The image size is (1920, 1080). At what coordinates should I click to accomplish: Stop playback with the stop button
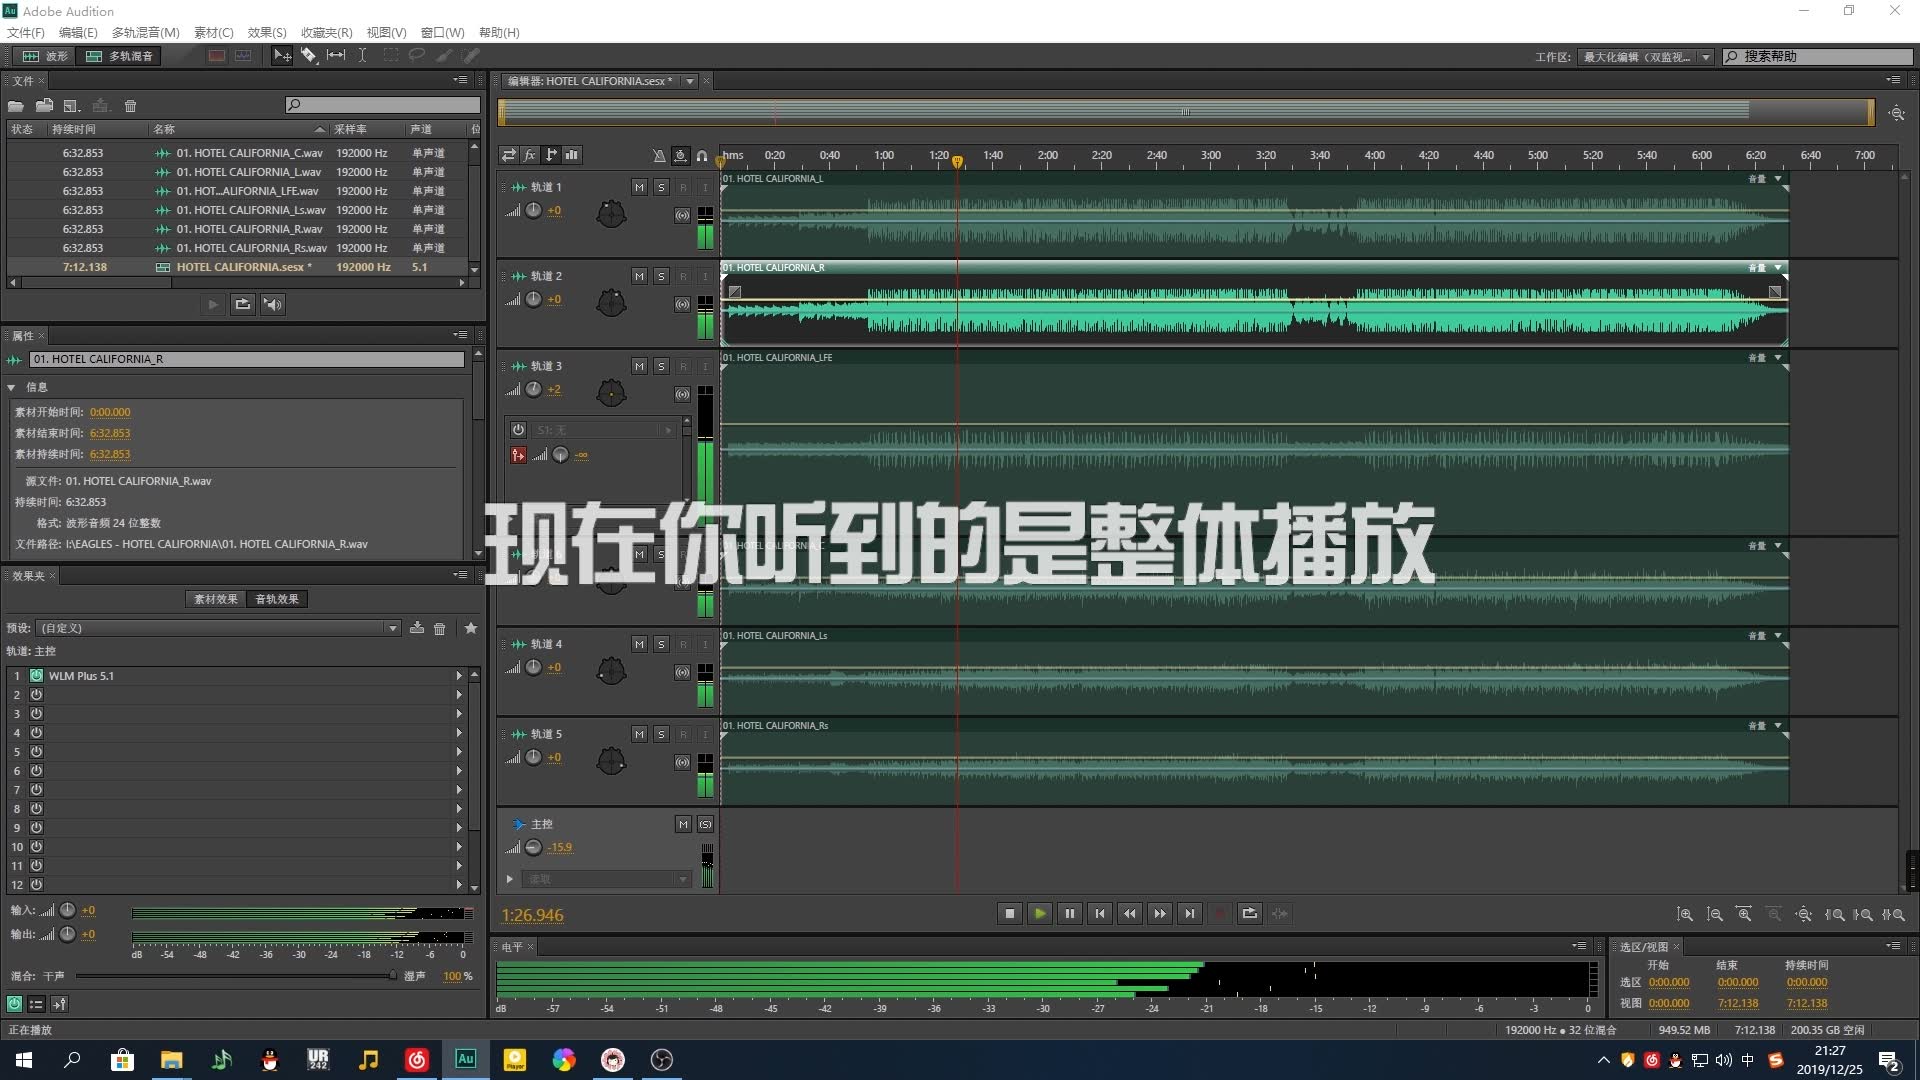pos(1010,913)
